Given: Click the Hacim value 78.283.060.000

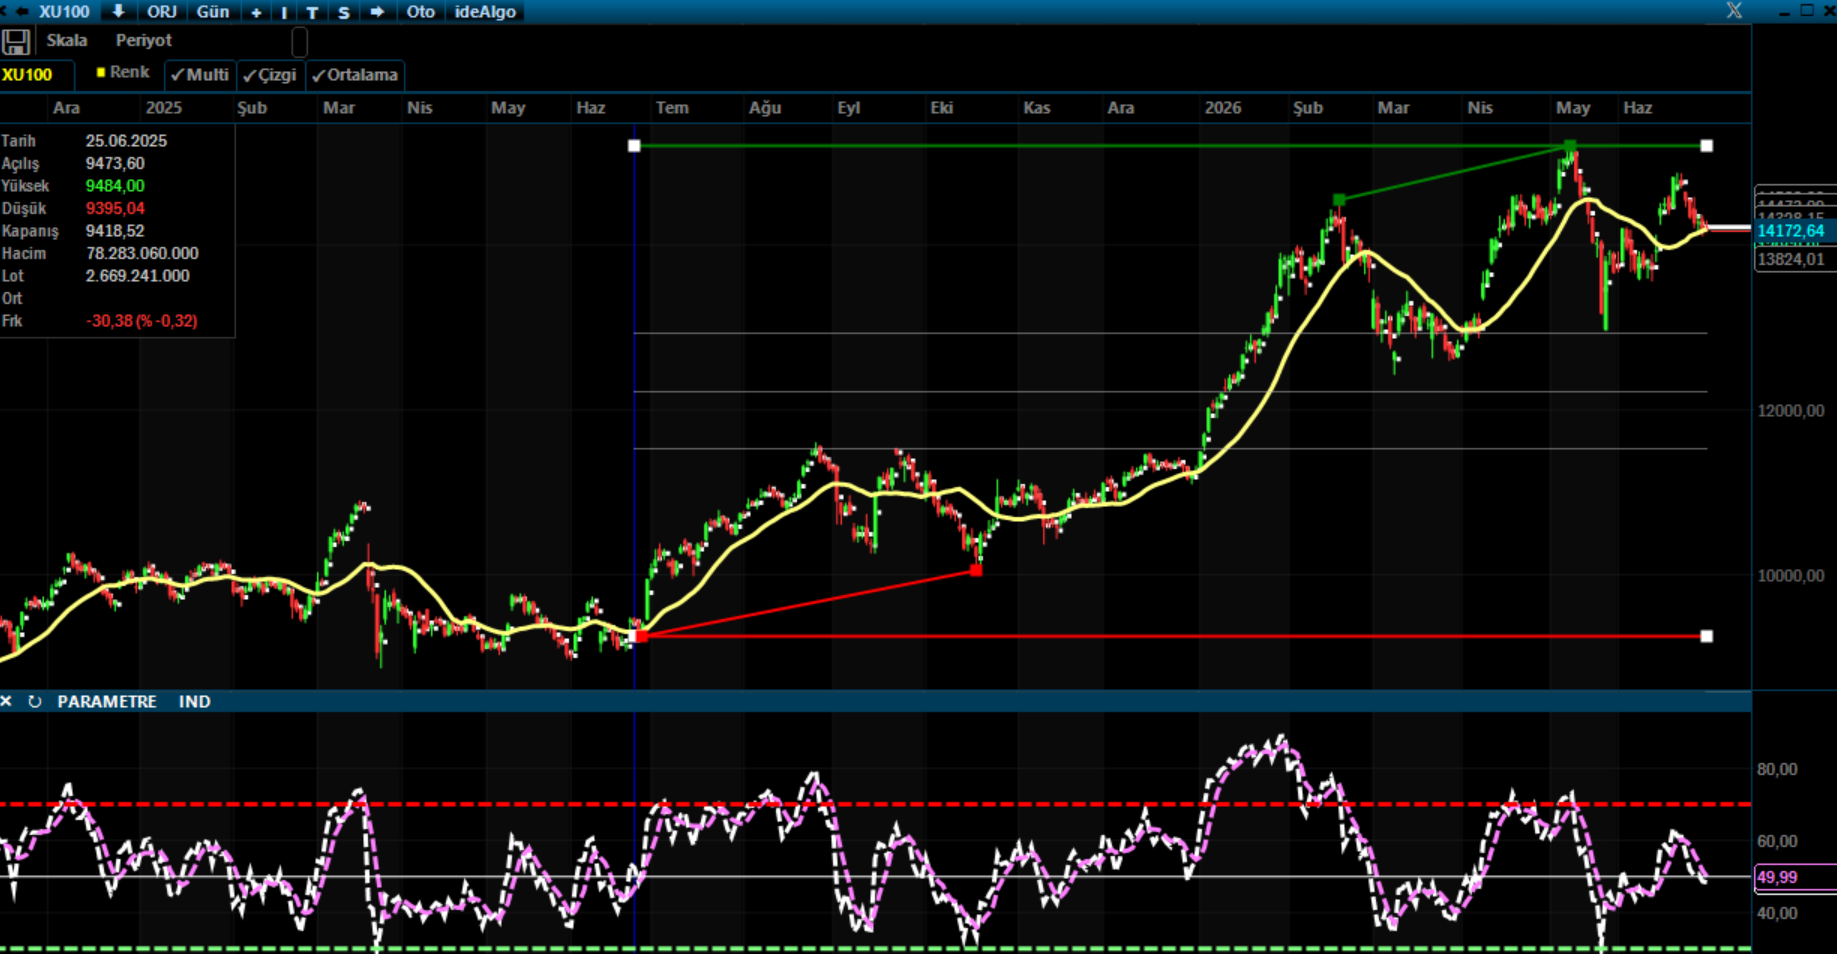Looking at the screenshot, I should (142, 253).
